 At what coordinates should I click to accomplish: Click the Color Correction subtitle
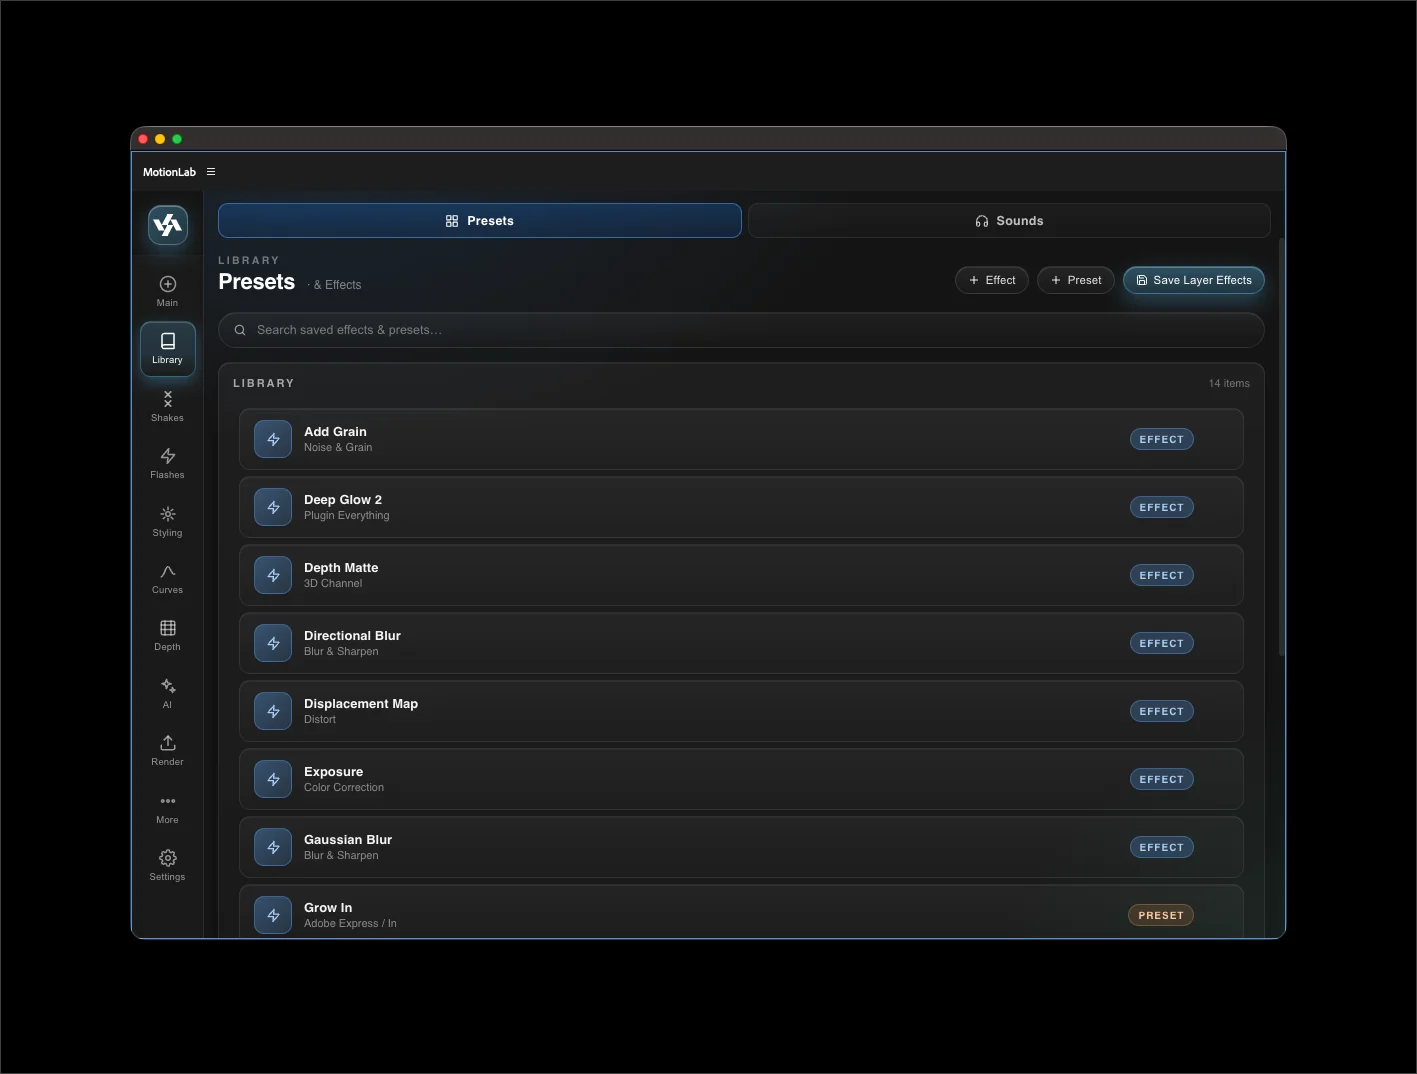click(344, 788)
